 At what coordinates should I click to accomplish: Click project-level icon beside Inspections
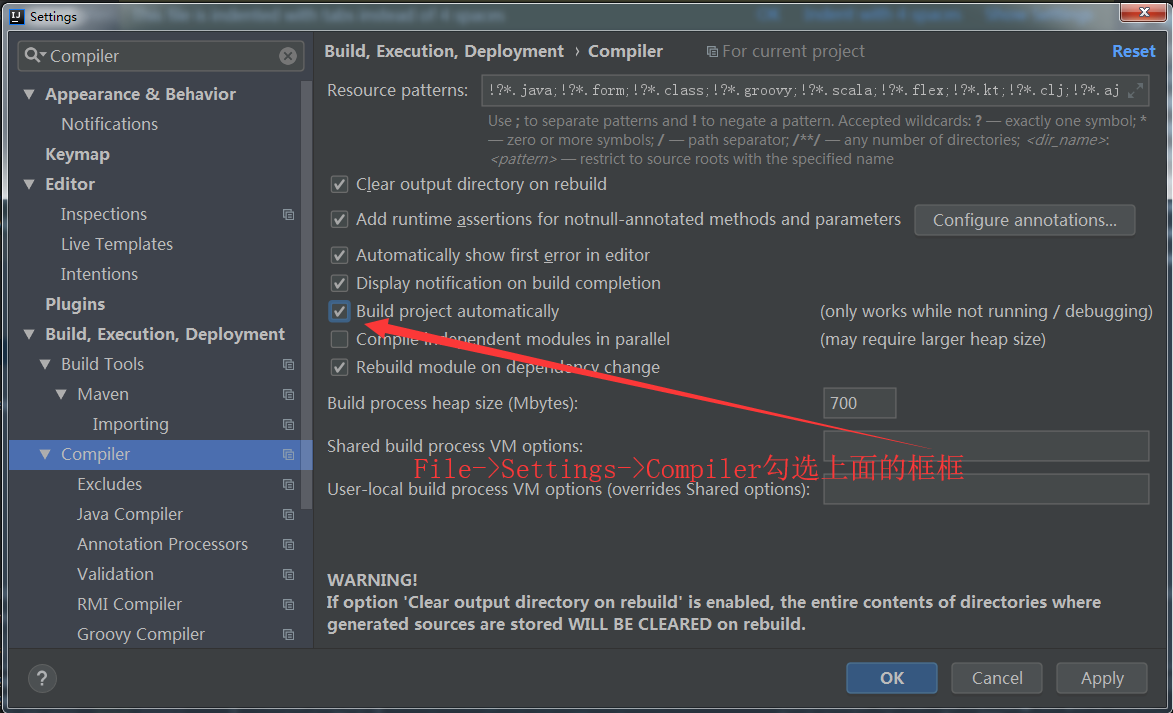pyautogui.click(x=289, y=215)
